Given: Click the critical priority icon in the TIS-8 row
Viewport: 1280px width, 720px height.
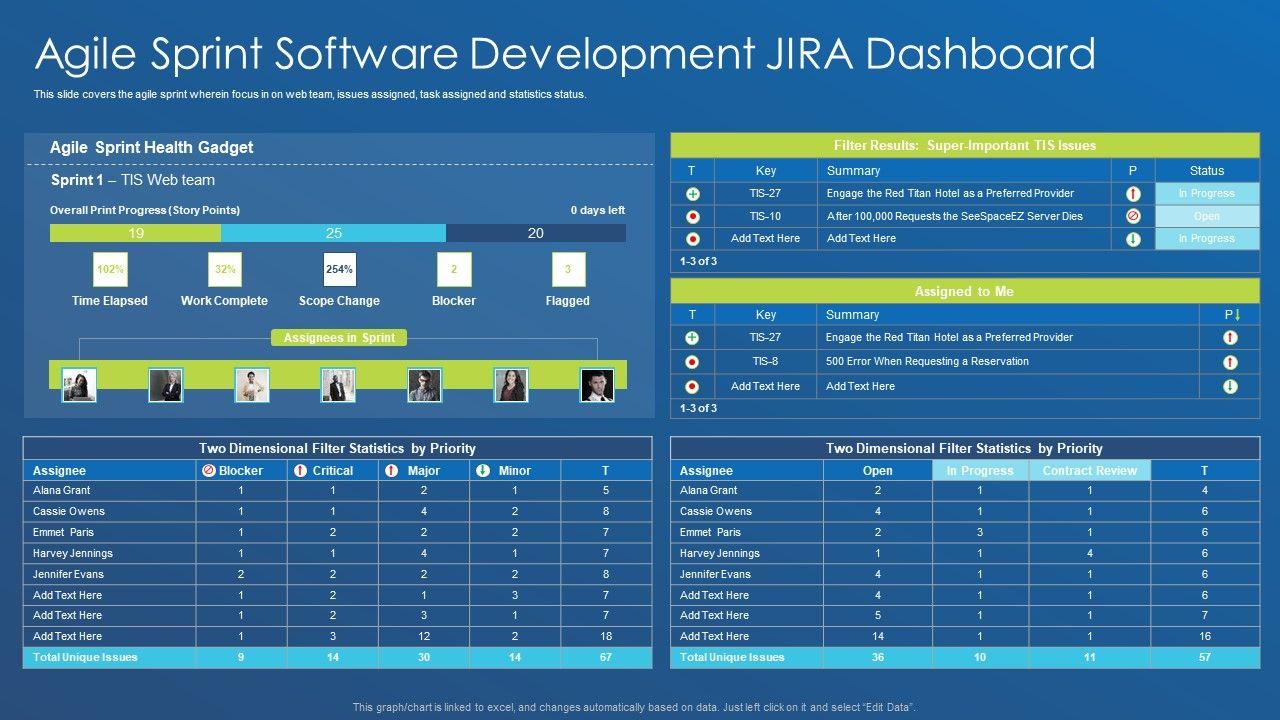Looking at the screenshot, I should pos(1230,362).
